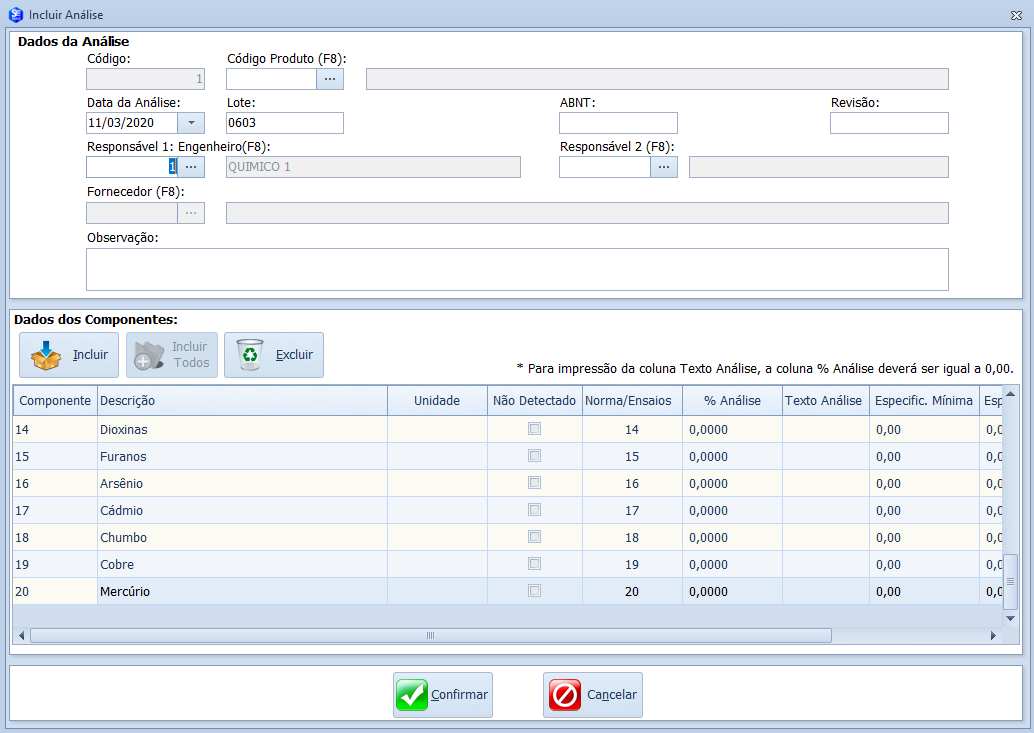Image resolution: width=1034 pixels, height=733 pixels.
Task: Check Não Detectado for Arsênio
Action: 535,483
